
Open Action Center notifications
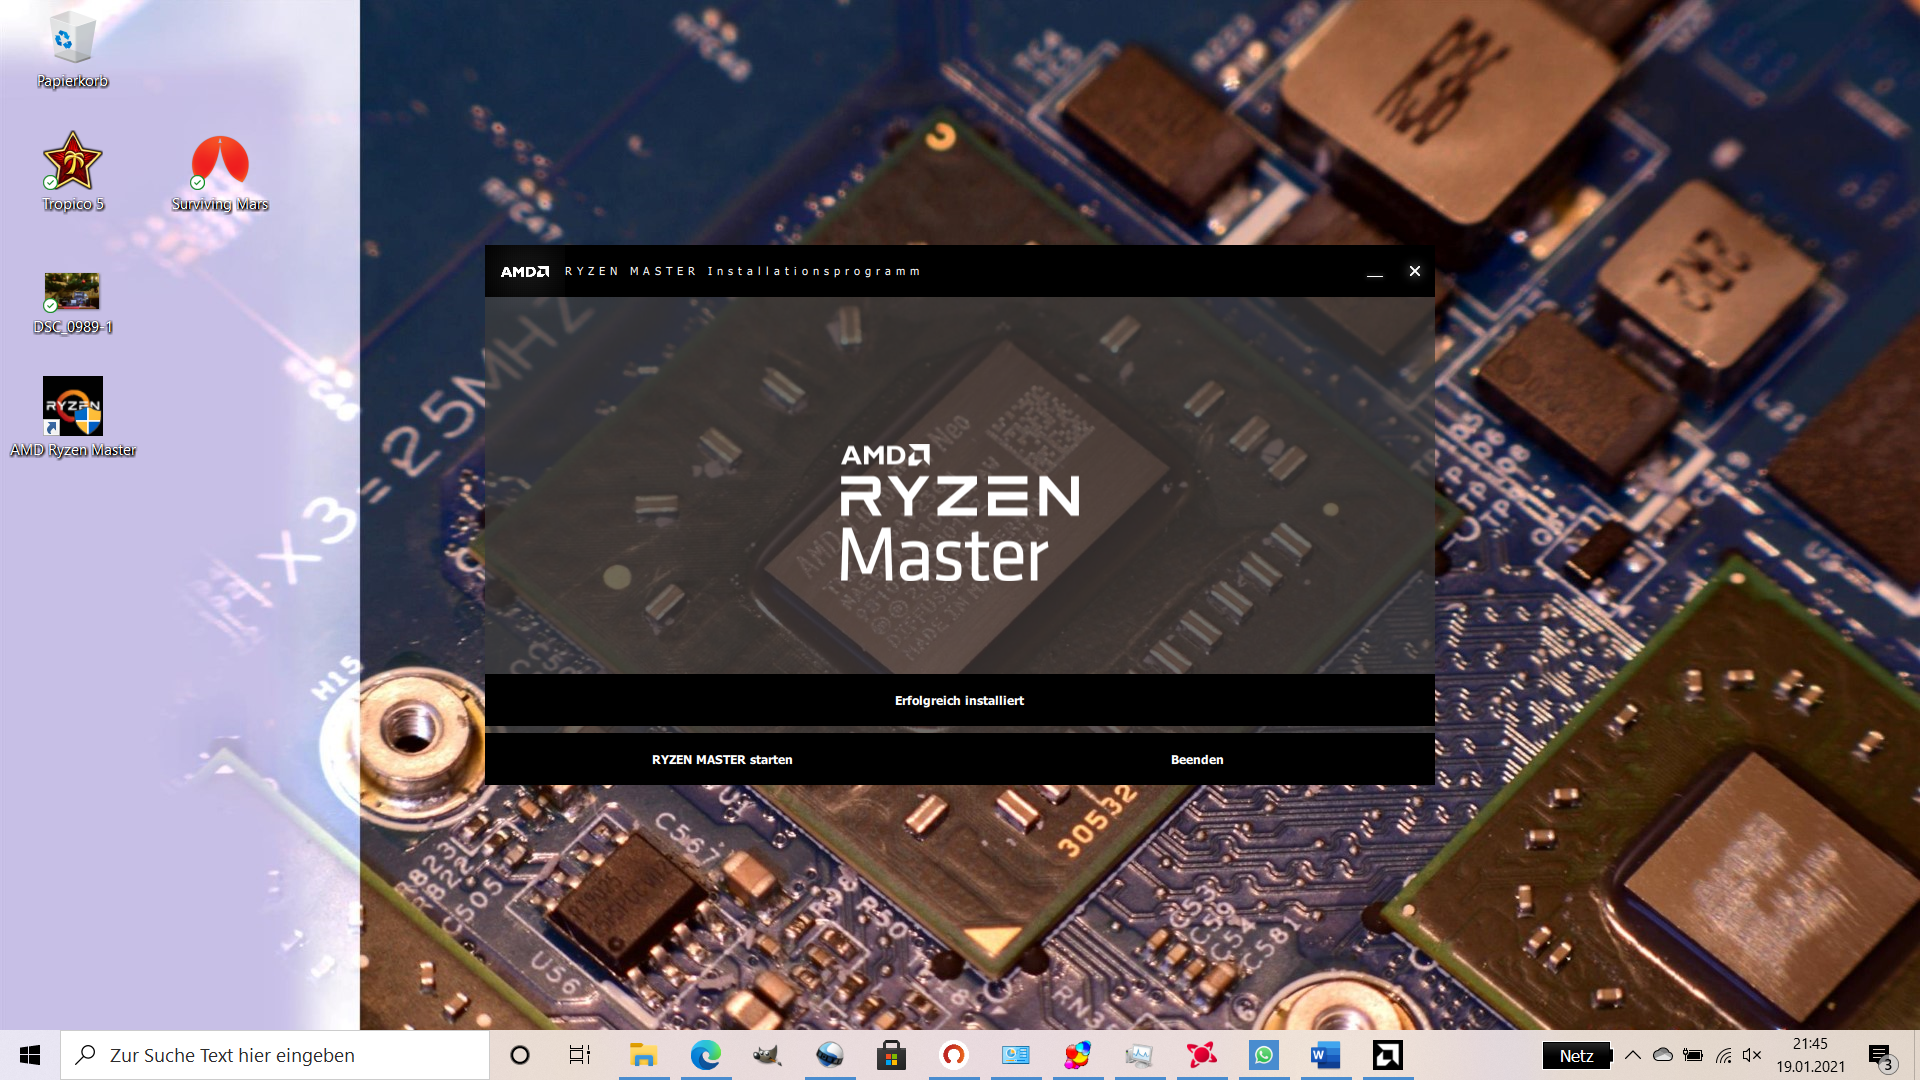point(1880,1055)
